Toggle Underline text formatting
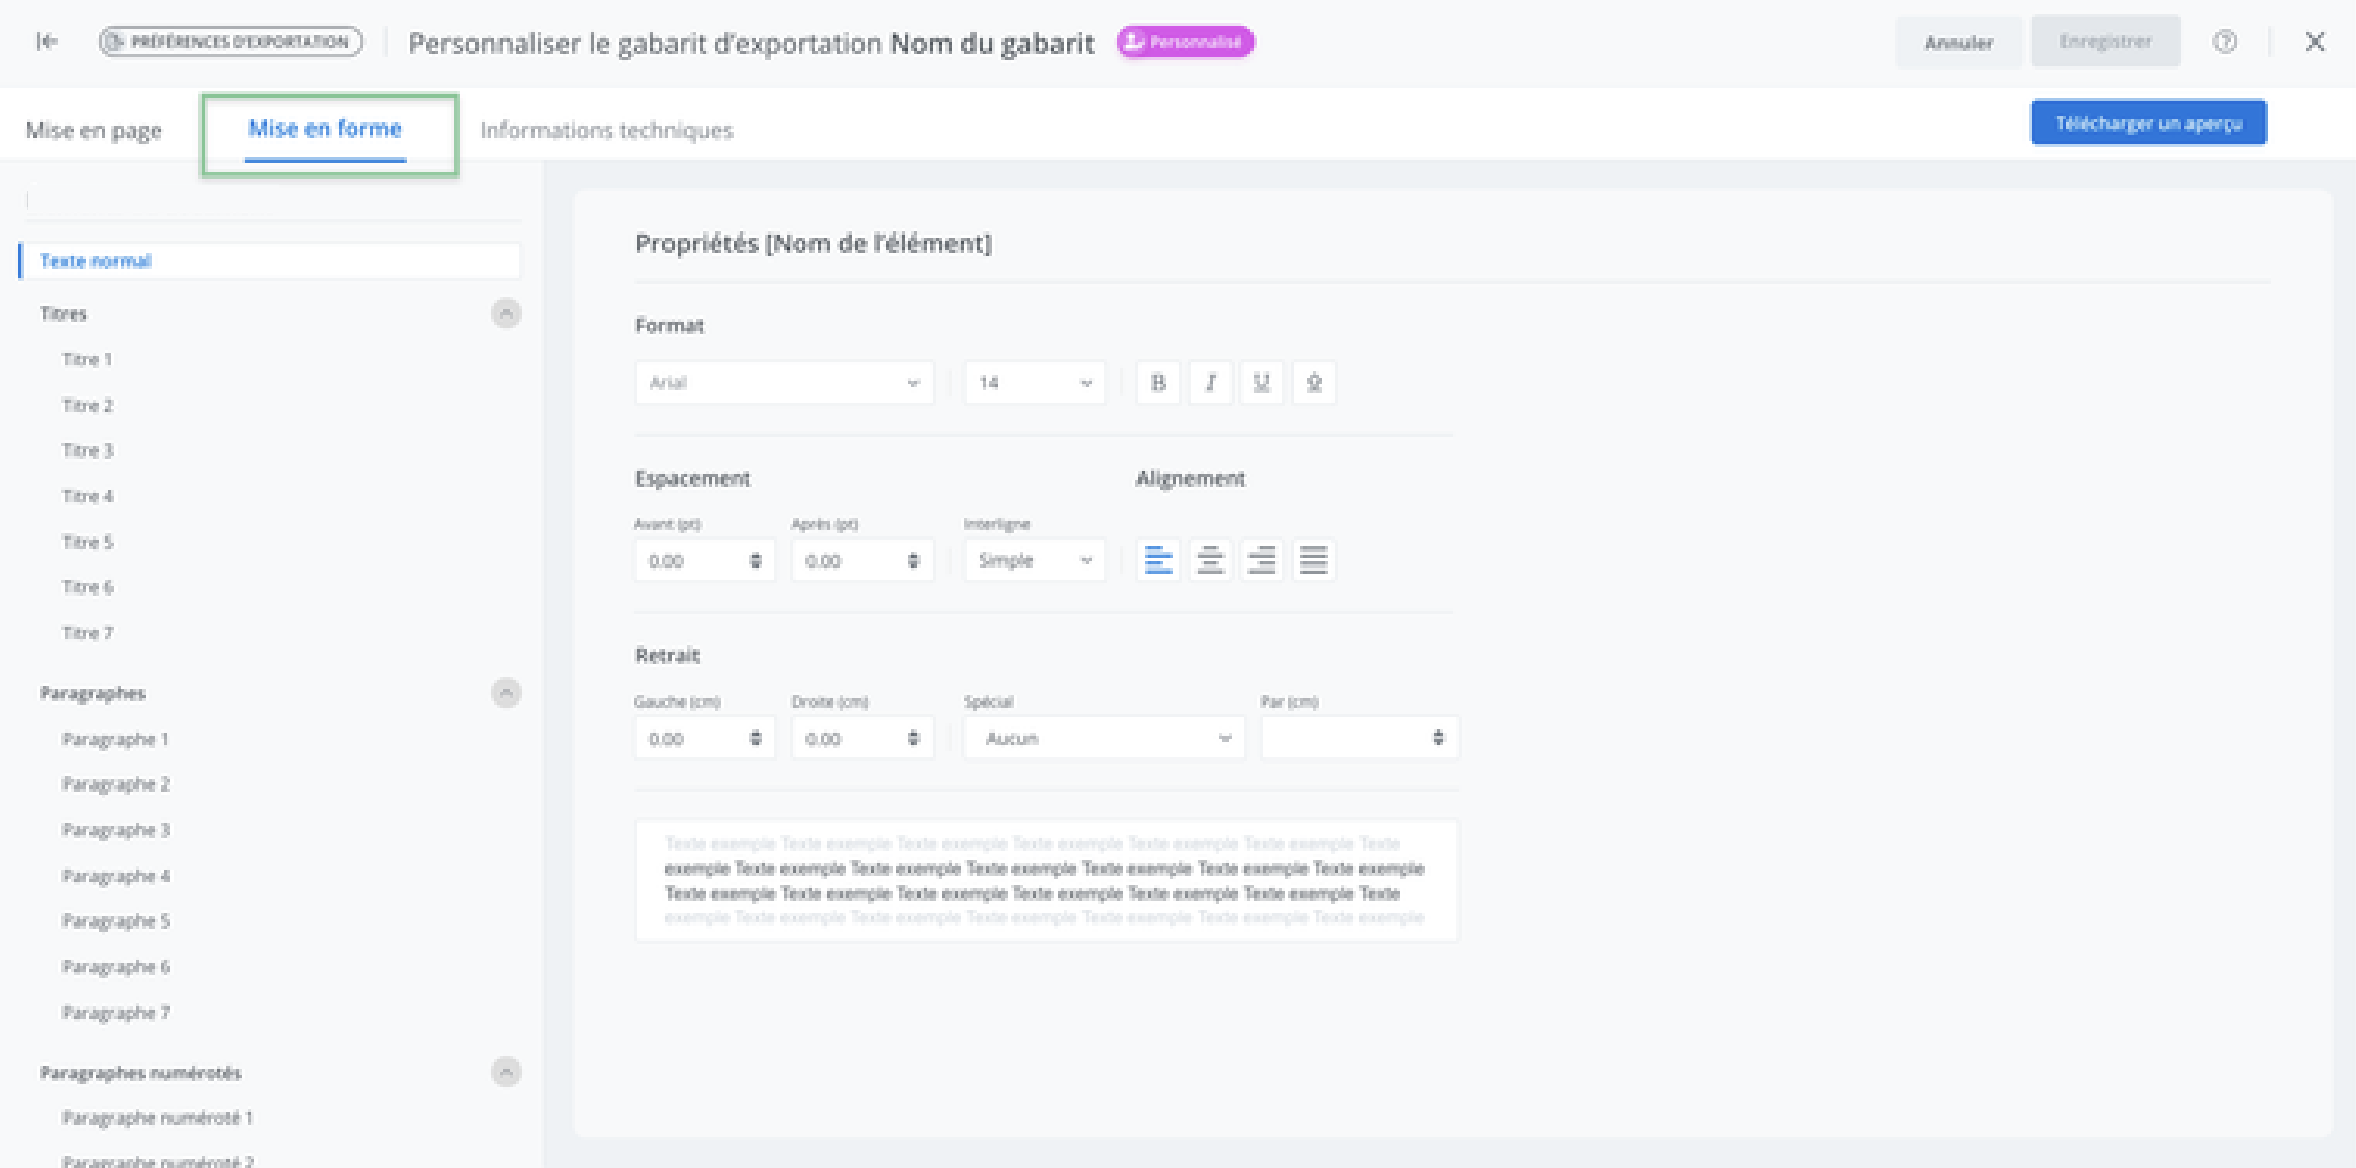The width and height of the screenshot is (2356, 1168). point(1262,383)
